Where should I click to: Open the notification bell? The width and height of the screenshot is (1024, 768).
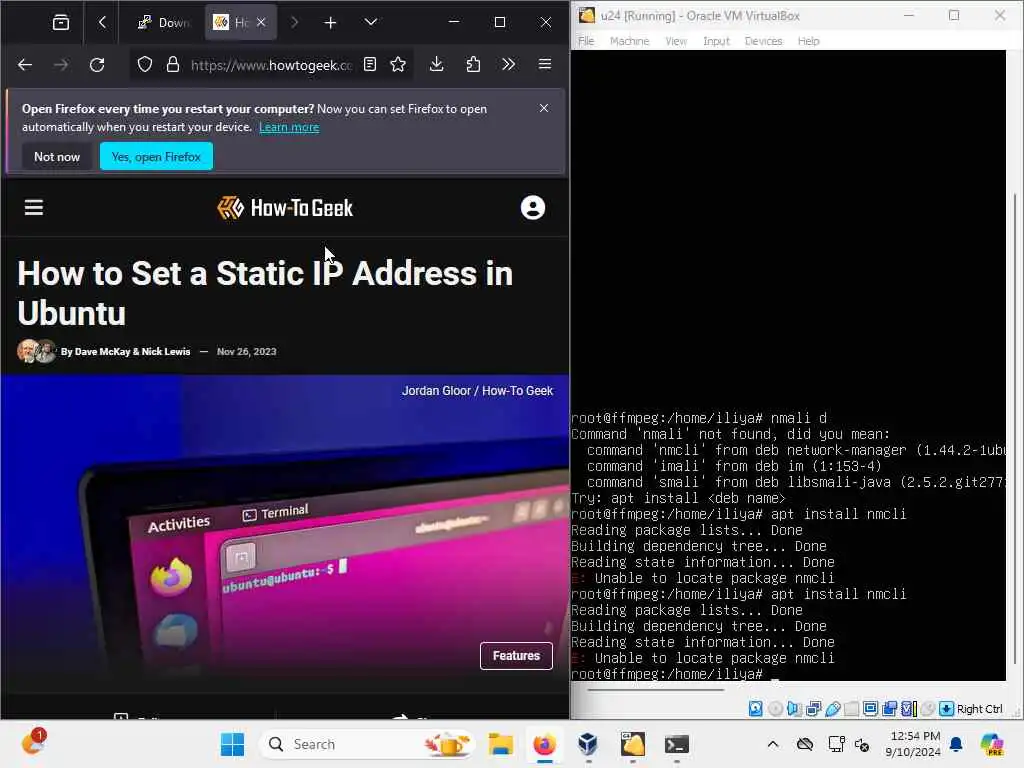pyautogui.click(x=956, y=744)
